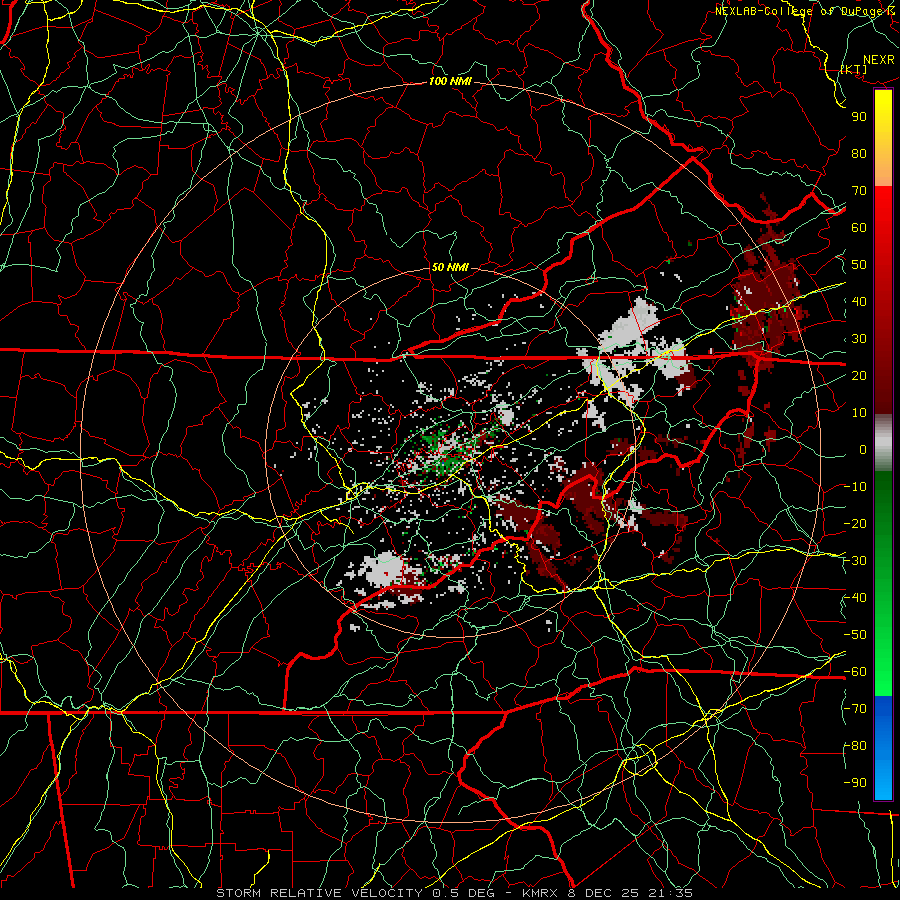Click the 50 value on the velocity scale
The height and width of the screenshot is (900, 900).
[859, 265]
